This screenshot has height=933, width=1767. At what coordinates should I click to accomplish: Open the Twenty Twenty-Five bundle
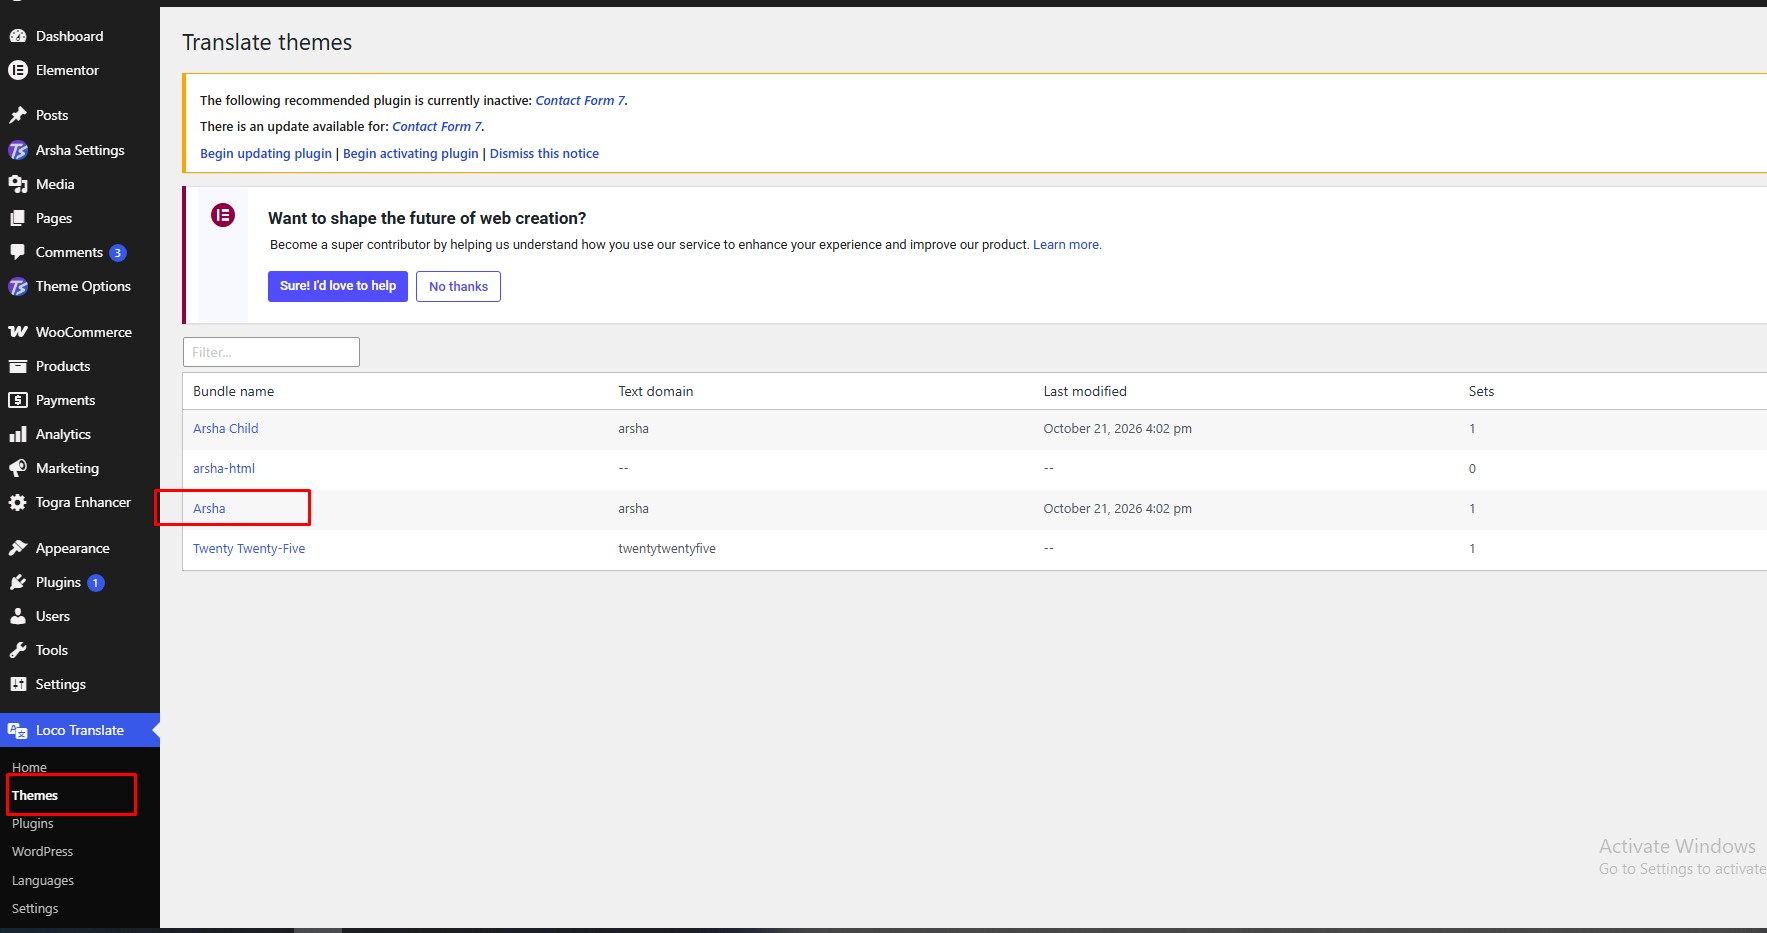(249, 548)
